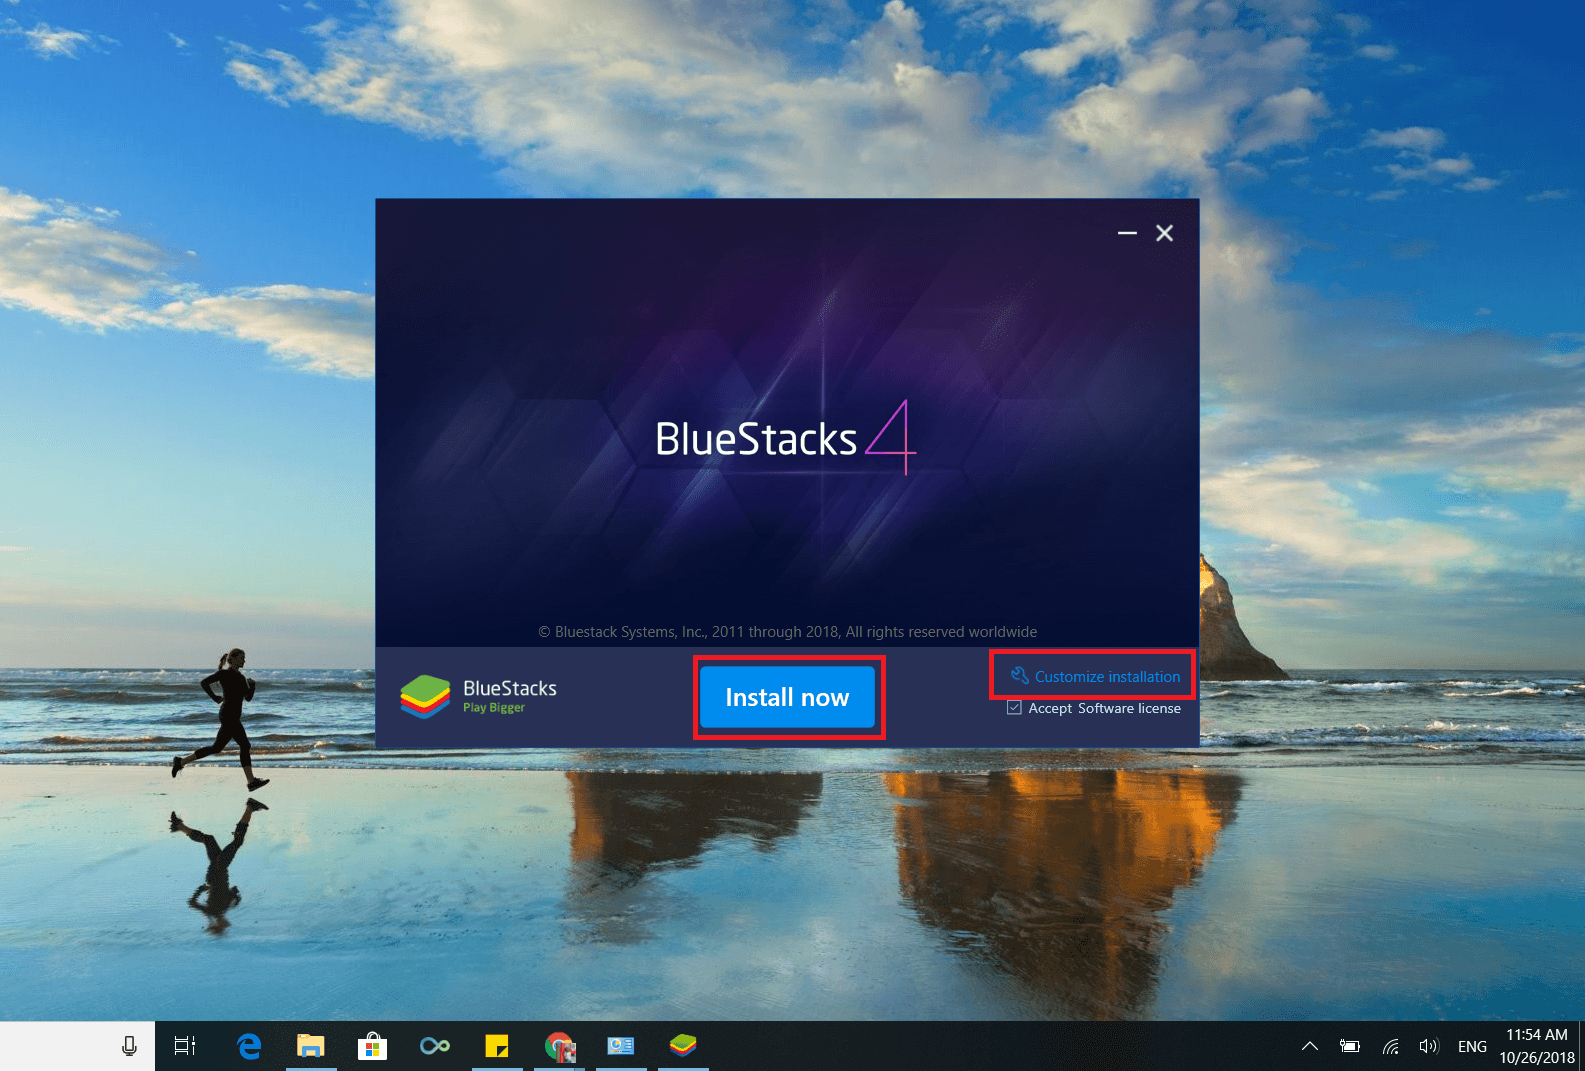The image size is (1585, 1071).
Task: Click the battery icon in system tray
Action: click(1350, 1046)
